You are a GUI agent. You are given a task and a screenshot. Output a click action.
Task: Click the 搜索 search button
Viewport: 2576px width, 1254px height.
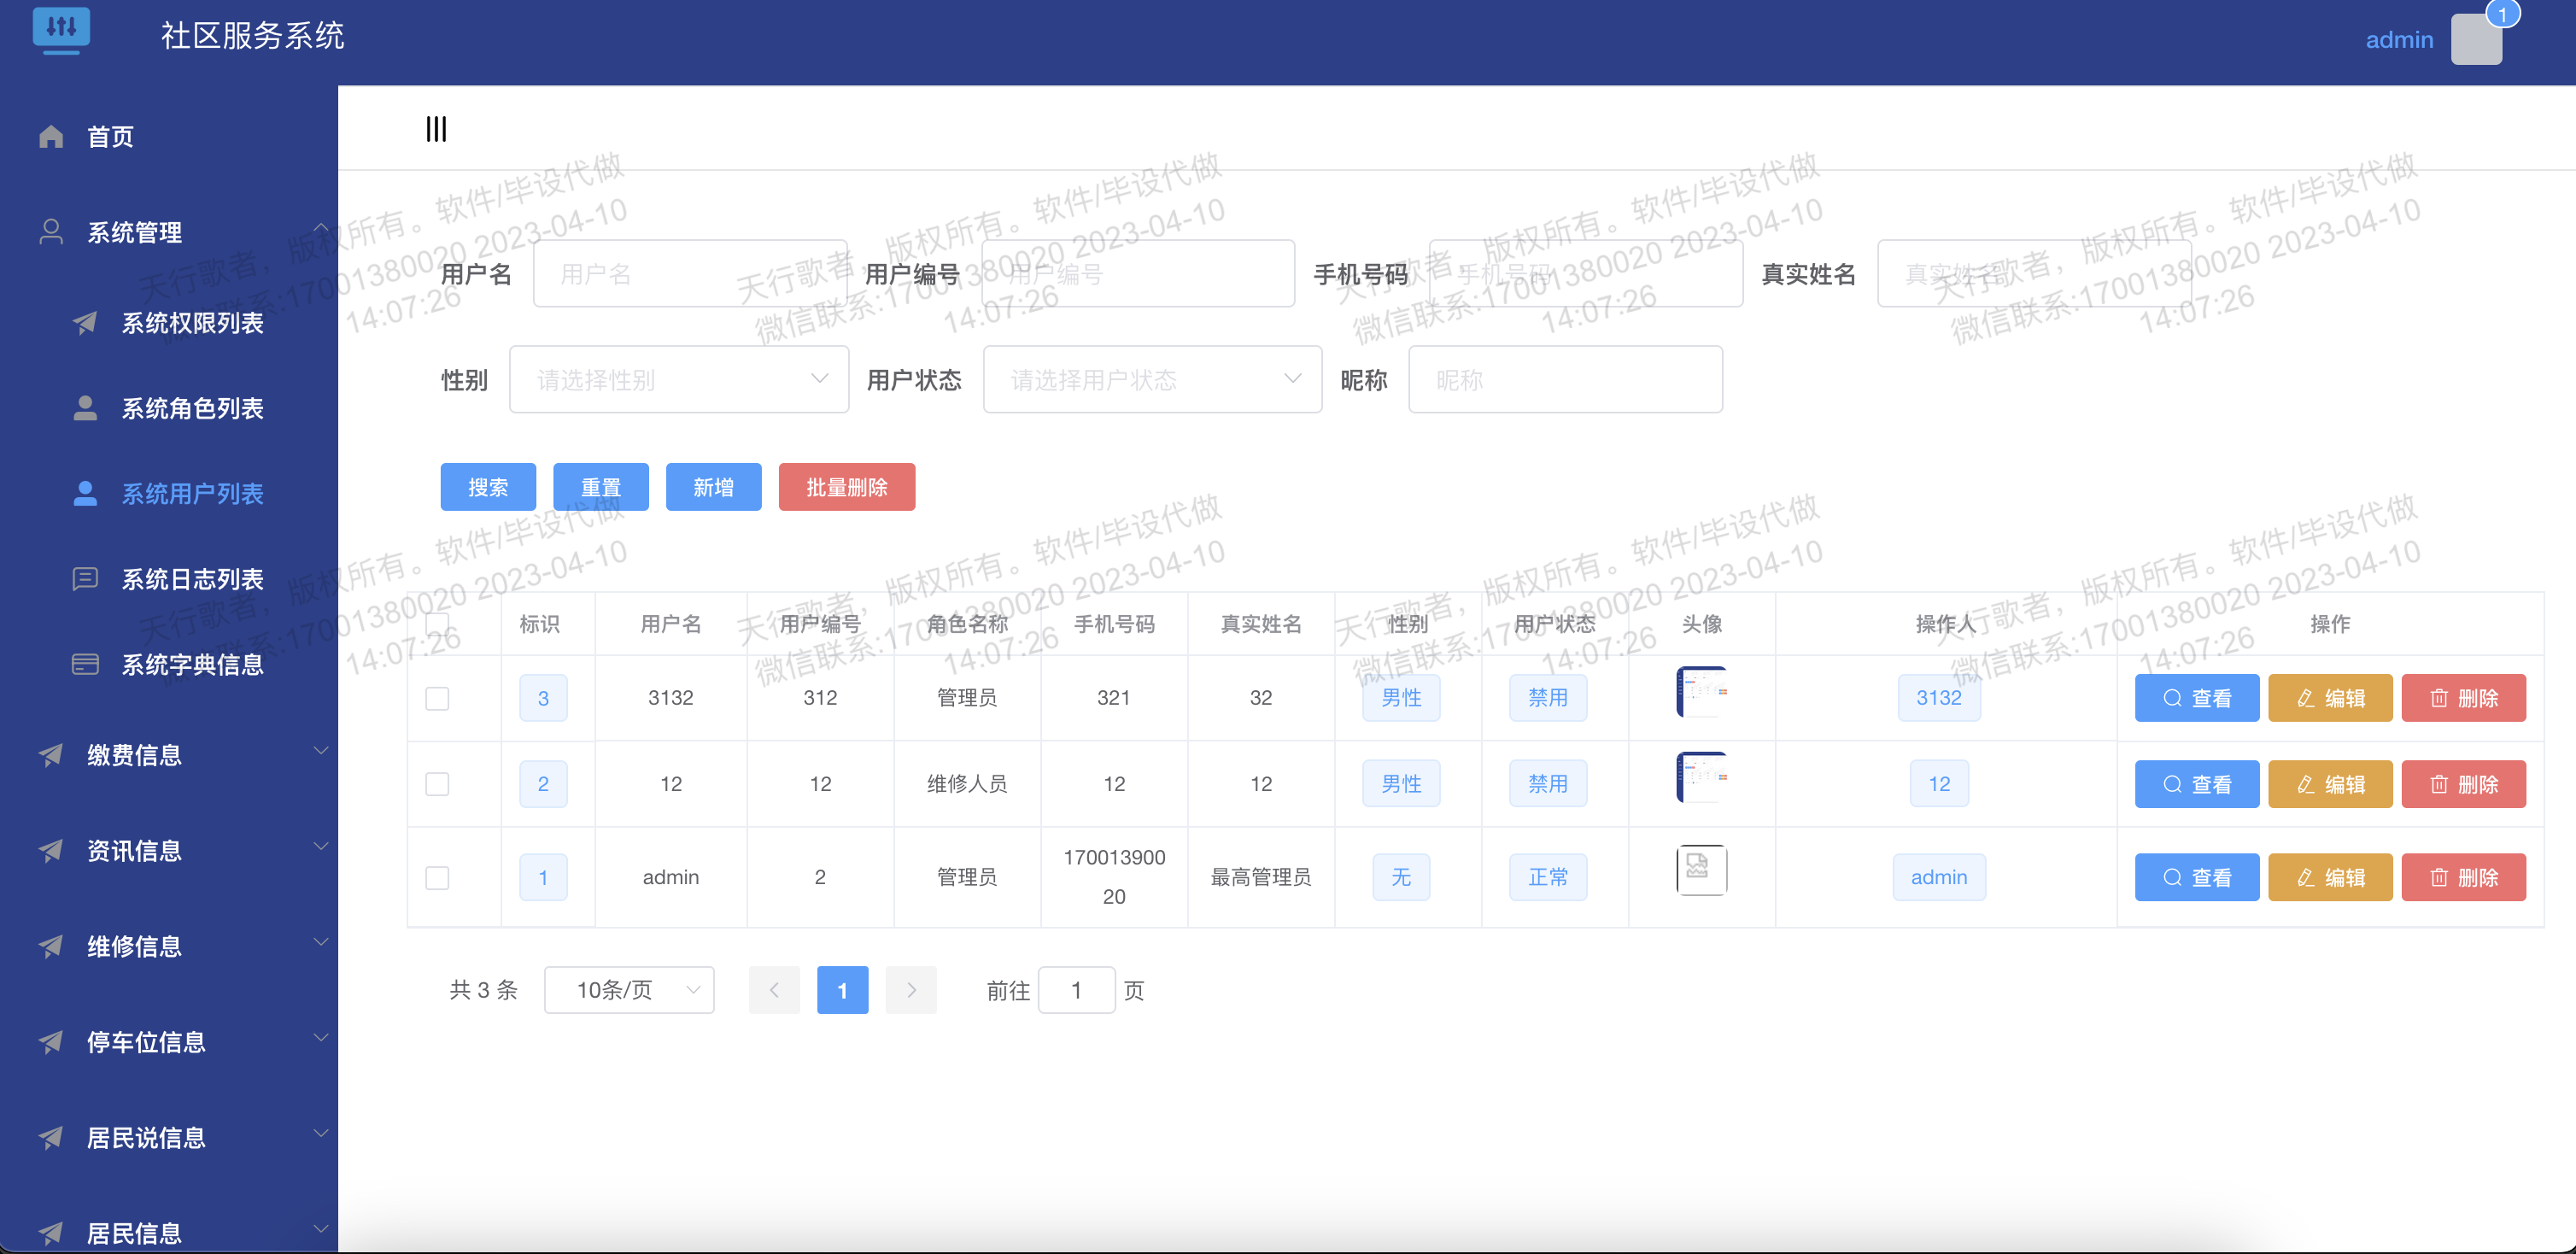coord(488,487)
